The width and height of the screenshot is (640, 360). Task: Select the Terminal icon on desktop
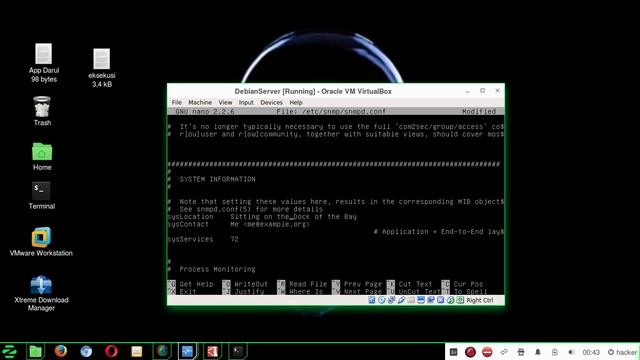pyautogui.click(x=42, y=196)
